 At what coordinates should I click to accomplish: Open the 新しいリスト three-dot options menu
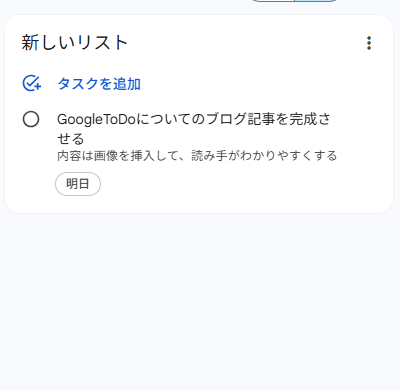(369, 43)
